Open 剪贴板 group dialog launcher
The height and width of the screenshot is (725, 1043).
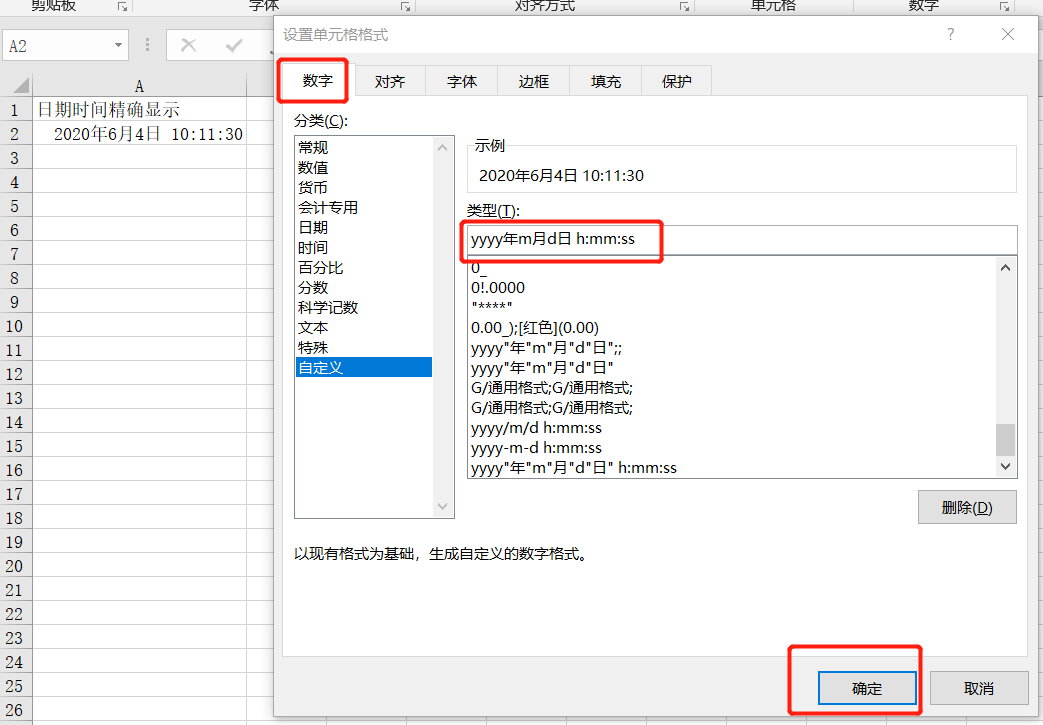tap(122, 6)
